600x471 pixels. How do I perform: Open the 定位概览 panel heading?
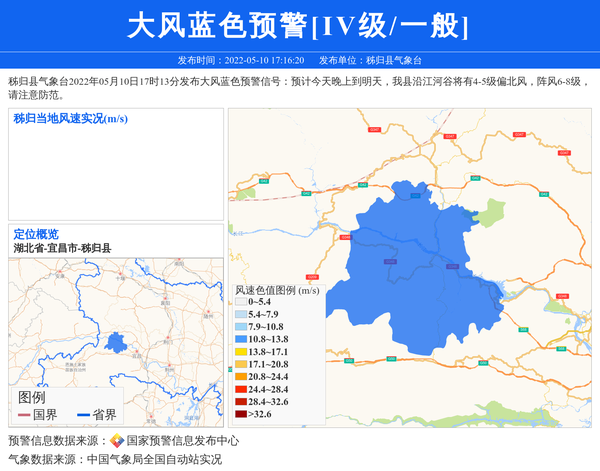click(x=36, y=234)
